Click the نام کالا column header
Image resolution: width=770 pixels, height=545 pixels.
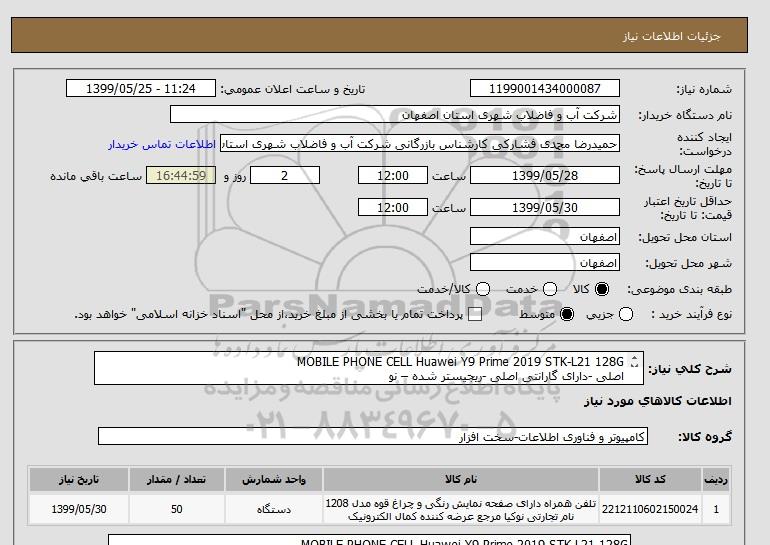[x=461, y=480]
